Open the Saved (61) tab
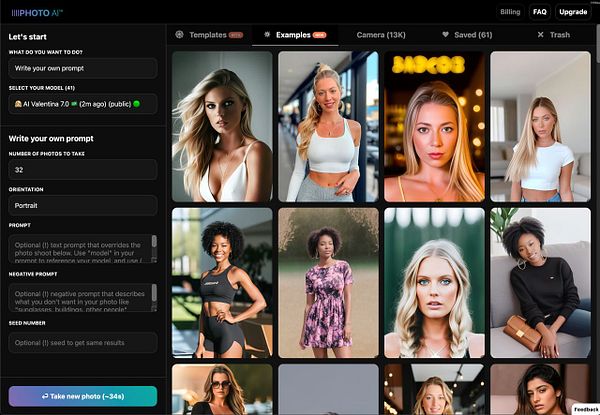This screenshot has width=600, height=415. (x=467, y=35)
